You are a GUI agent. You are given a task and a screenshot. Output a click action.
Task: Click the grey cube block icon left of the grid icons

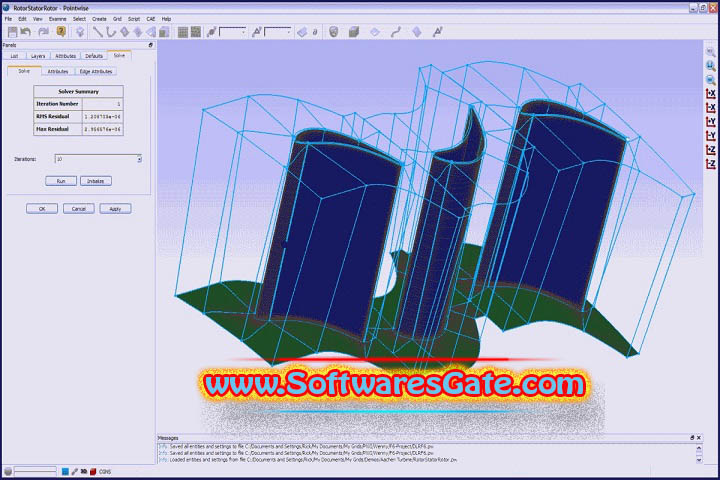pos(164,32)
